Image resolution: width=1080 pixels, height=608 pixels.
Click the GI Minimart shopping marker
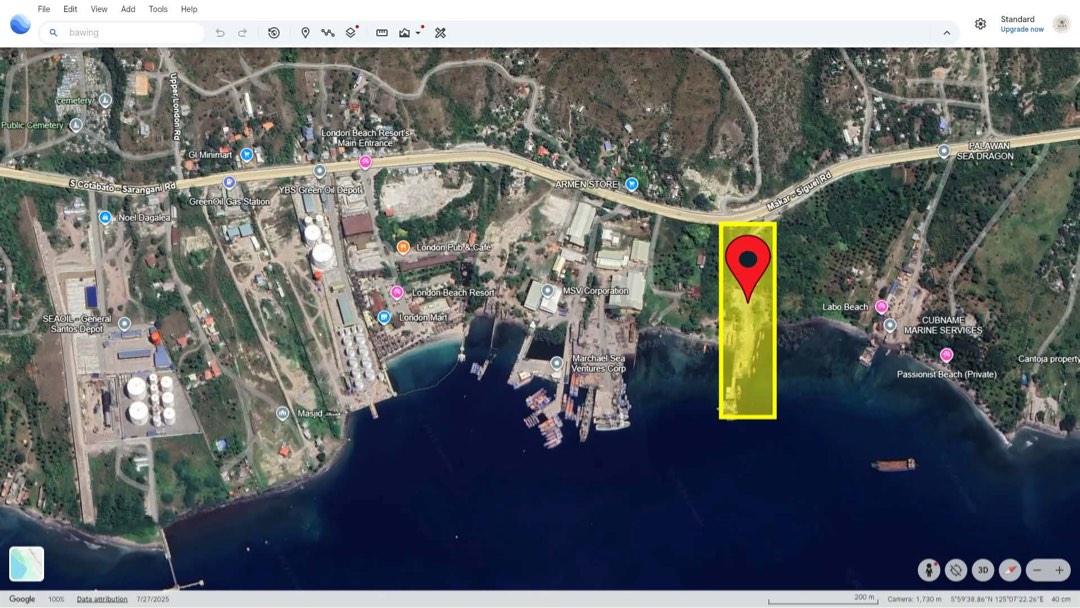[247, 154]
